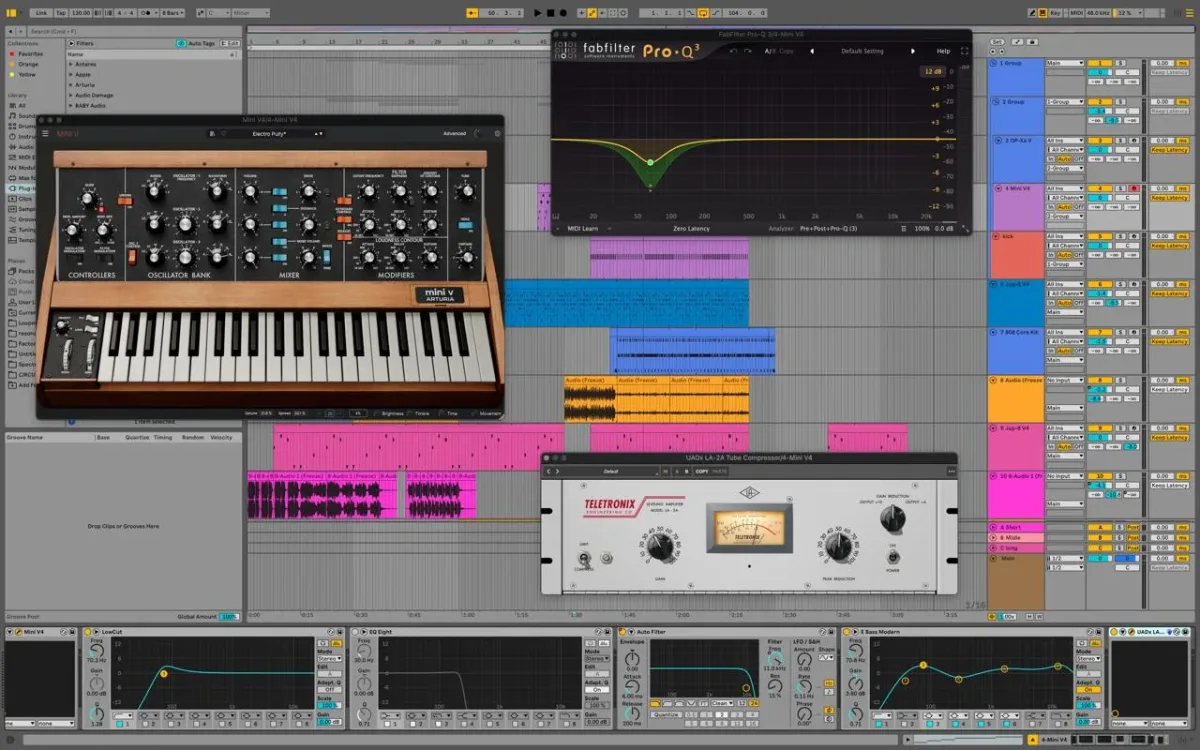Toggle the yellow activator numbered 2 on 2 Group track
Screen dimensions: 1200x750
click(1100, 102)
